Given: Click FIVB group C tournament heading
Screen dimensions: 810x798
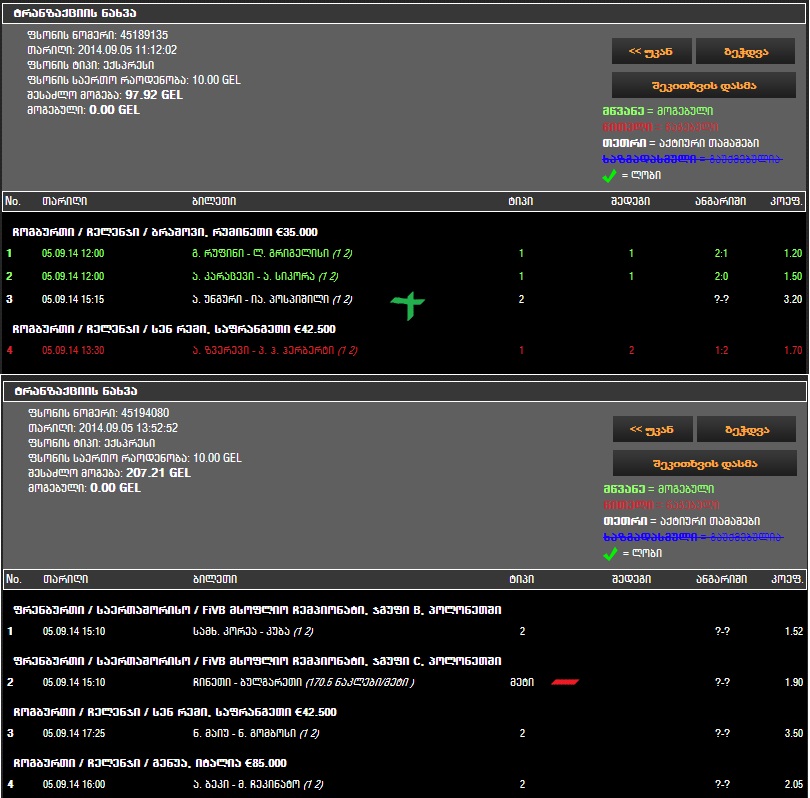Looking at the screenshot, I should pos(257,661).
